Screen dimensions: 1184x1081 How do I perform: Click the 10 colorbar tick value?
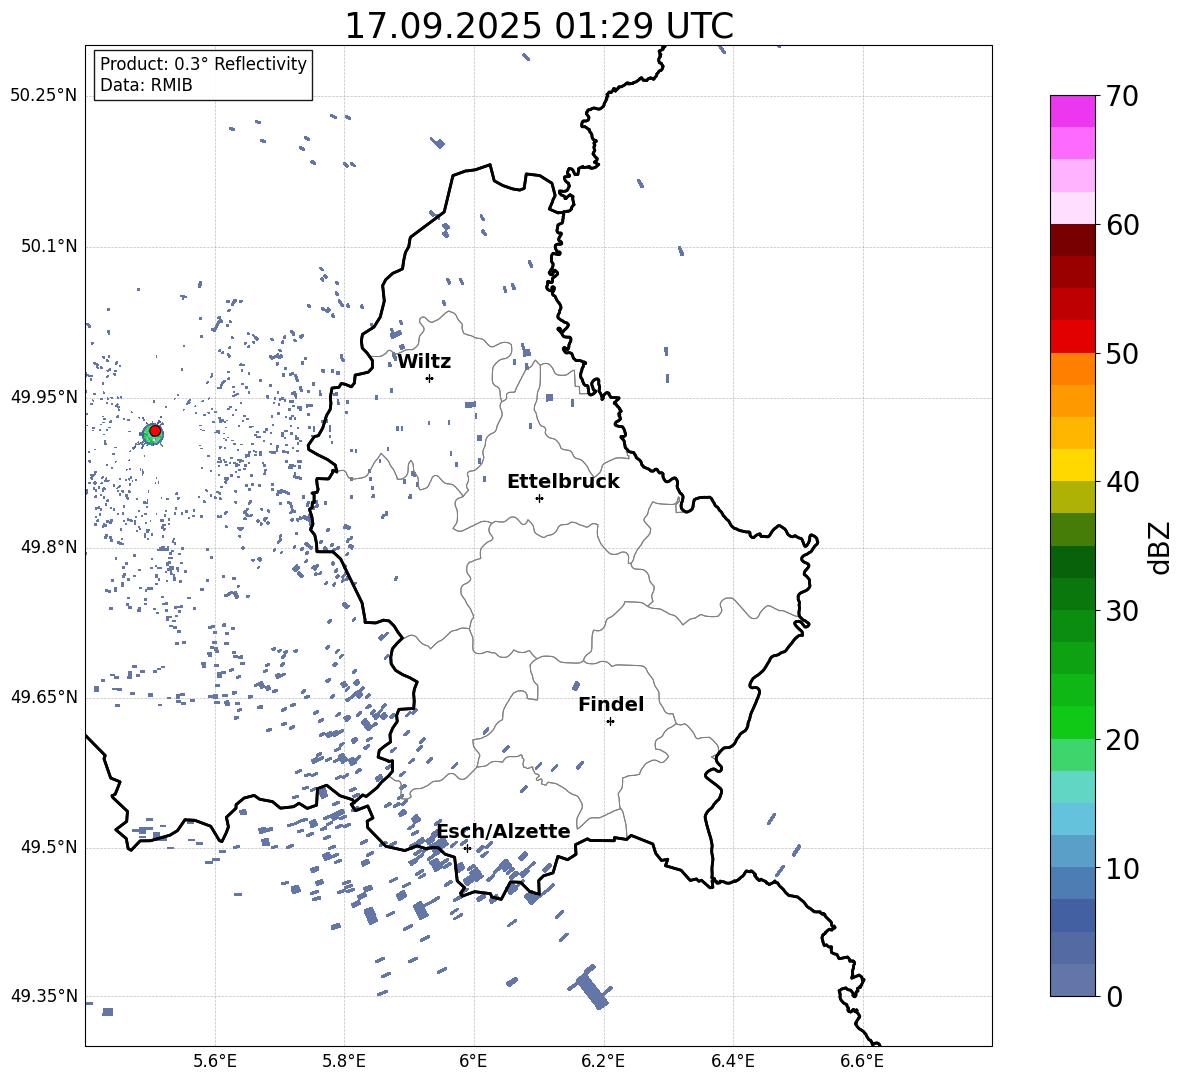1122,868
